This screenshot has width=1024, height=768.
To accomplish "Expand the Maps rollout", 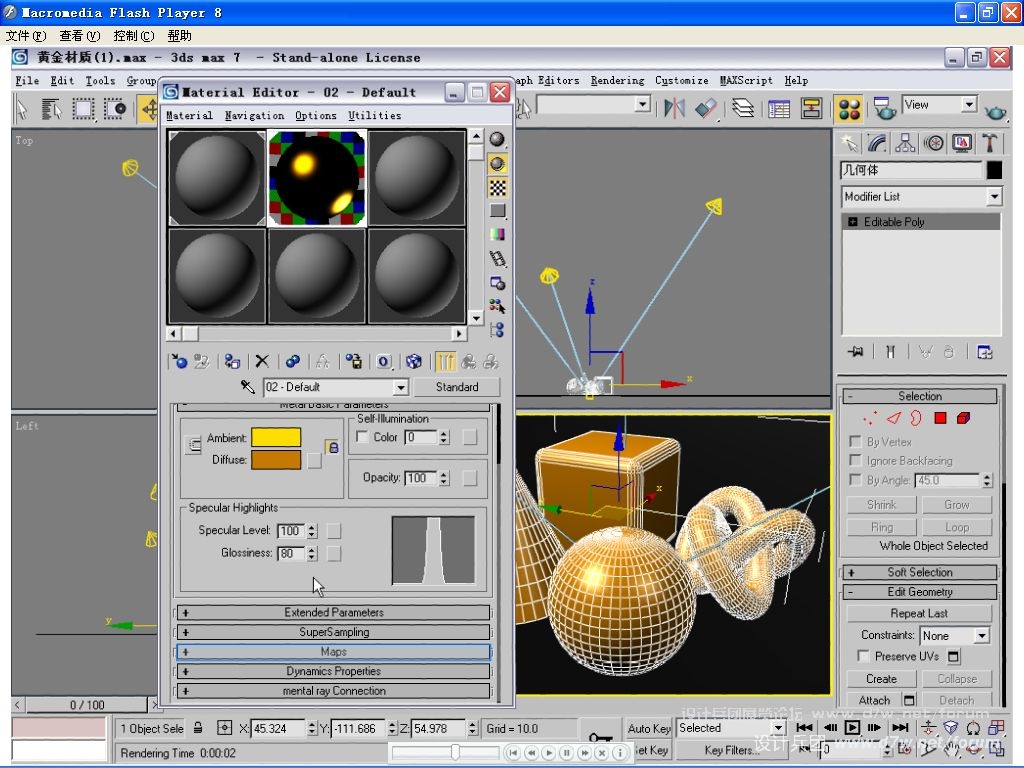I will tap(333, 652).
